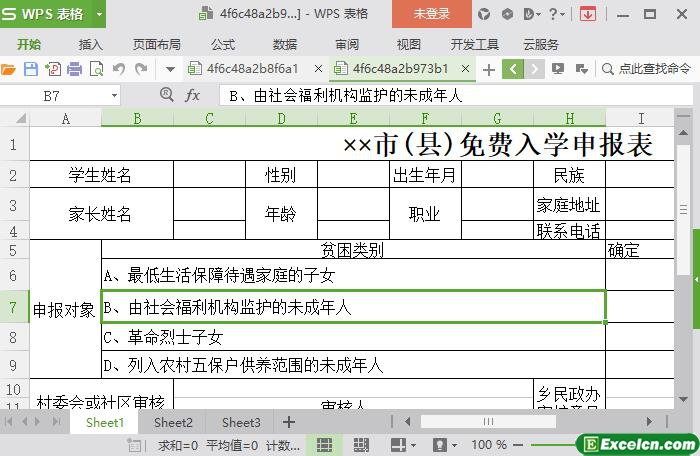Click the fx insert function icon
The width and height of the screenshot is (700, 456).
tap(192, 95)
